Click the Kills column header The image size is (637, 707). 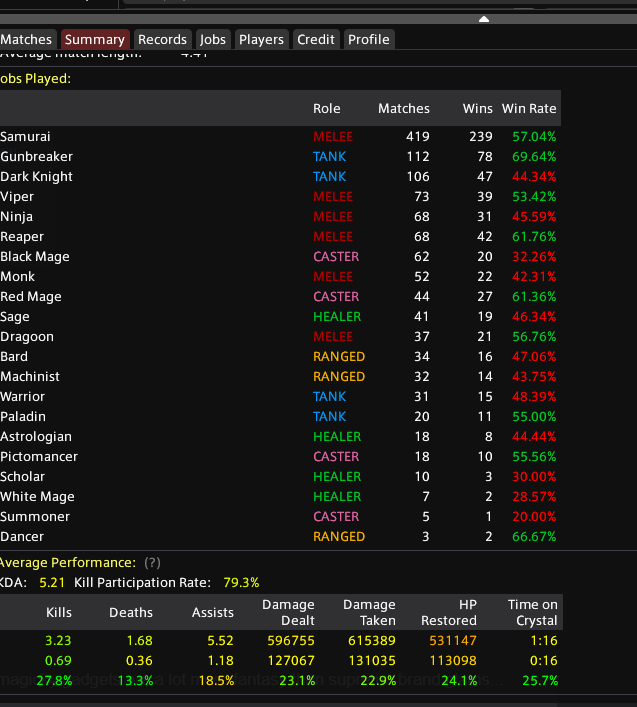click(x=59, y=612)
